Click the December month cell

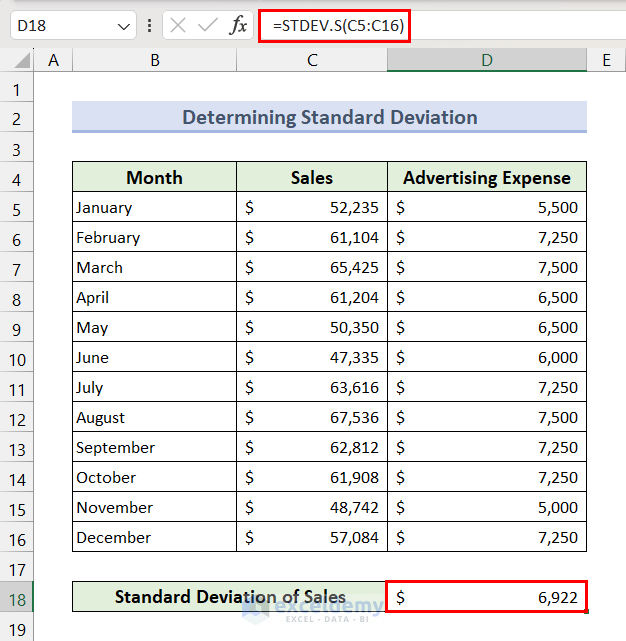point(154,538)
